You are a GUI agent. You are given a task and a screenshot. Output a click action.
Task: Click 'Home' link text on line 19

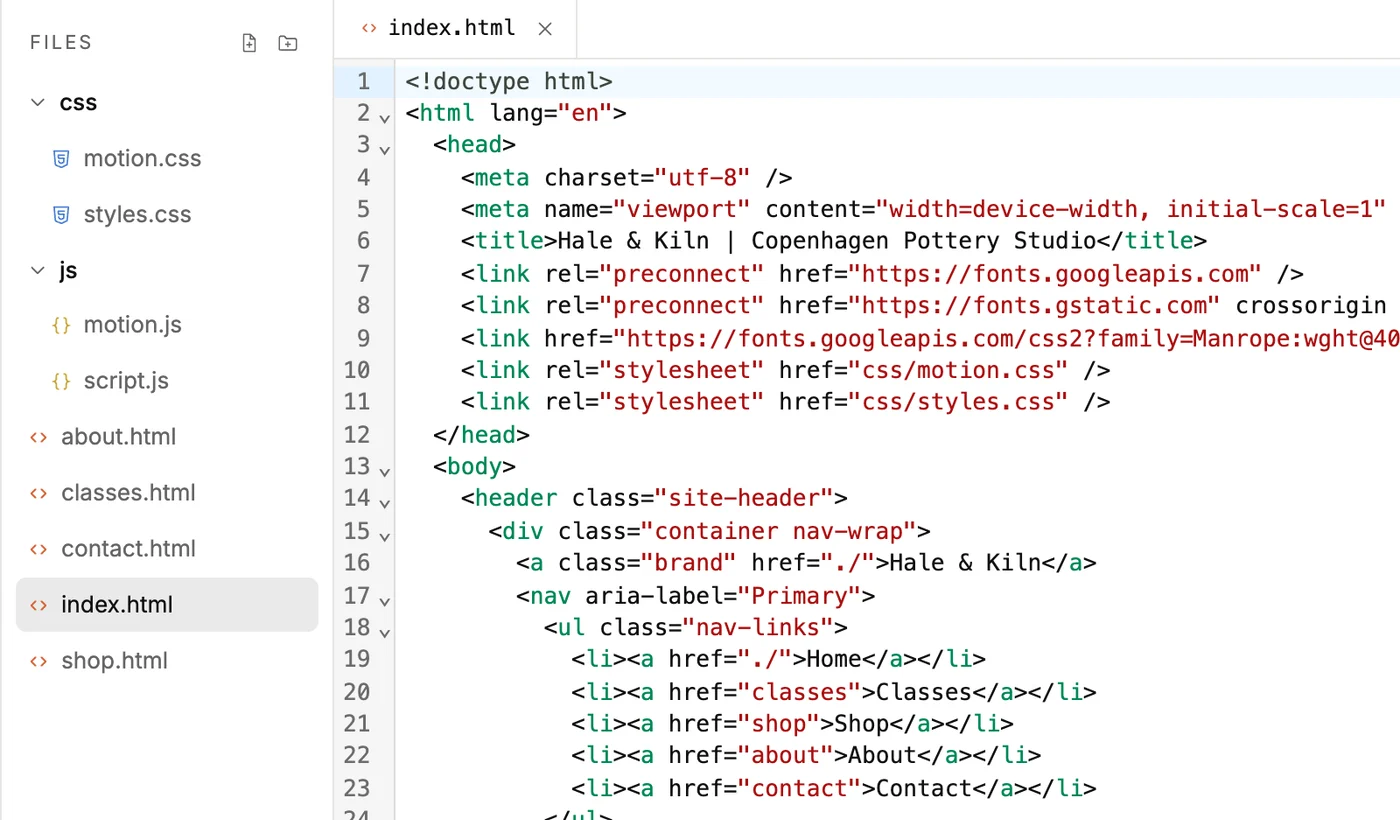(834, 658)
